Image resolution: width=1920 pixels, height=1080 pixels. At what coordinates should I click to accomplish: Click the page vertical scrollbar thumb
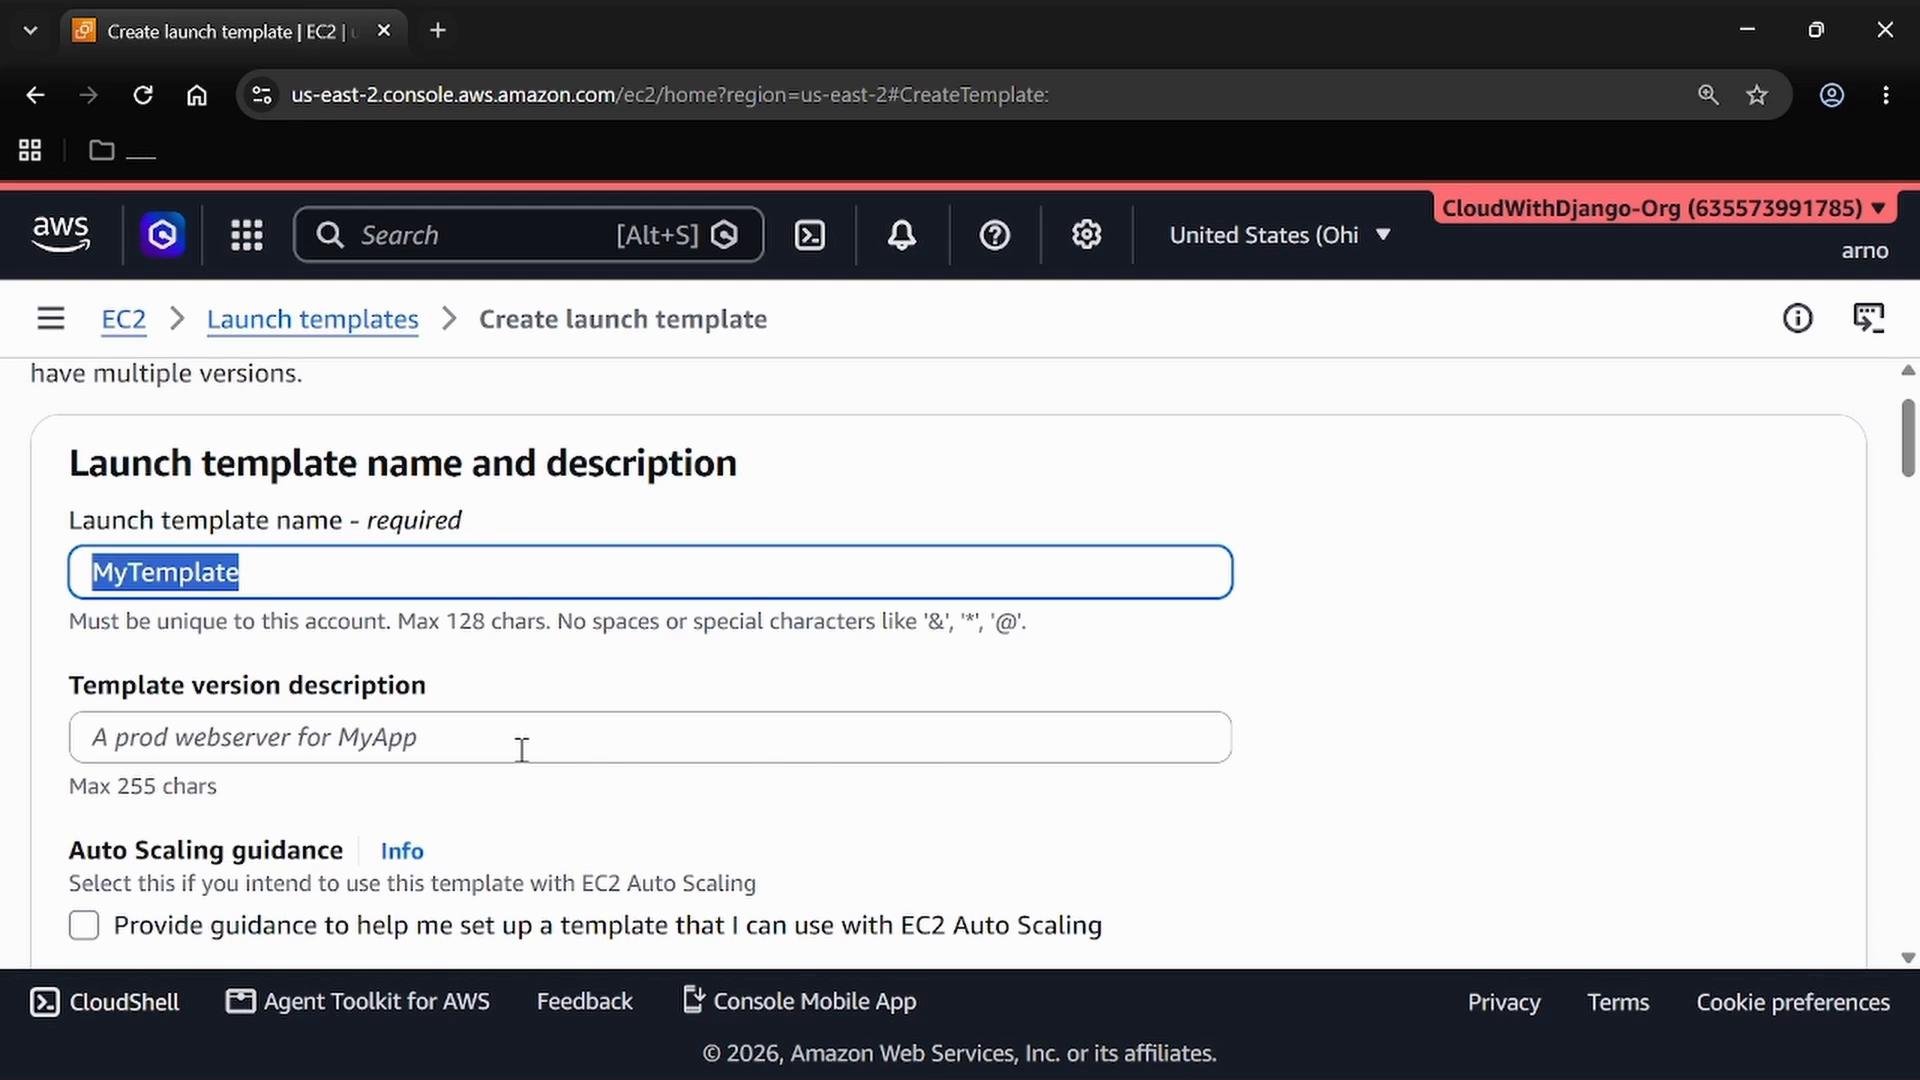click(x=1908, y=438)
